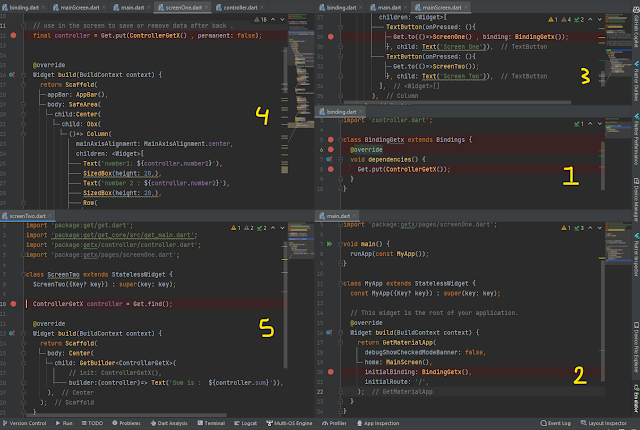
Task: Toggle breakpoint on Get.put(ControllerGetX()) in binding.dart
Action: click(x=331, y=169)
